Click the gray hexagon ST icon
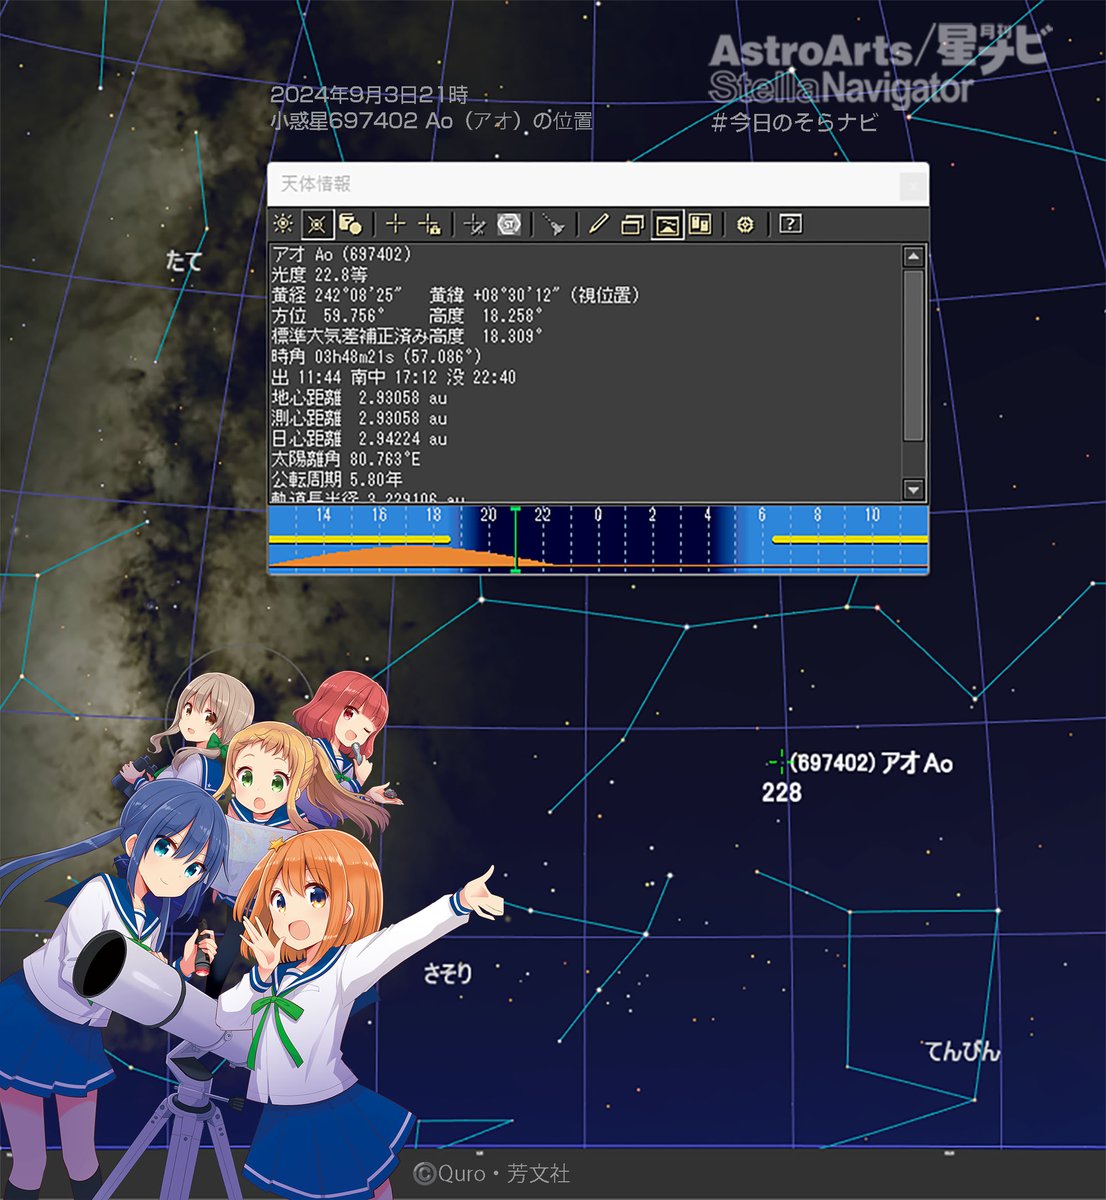Viewport: 1106px width, 1200px height. click(509, 224)
